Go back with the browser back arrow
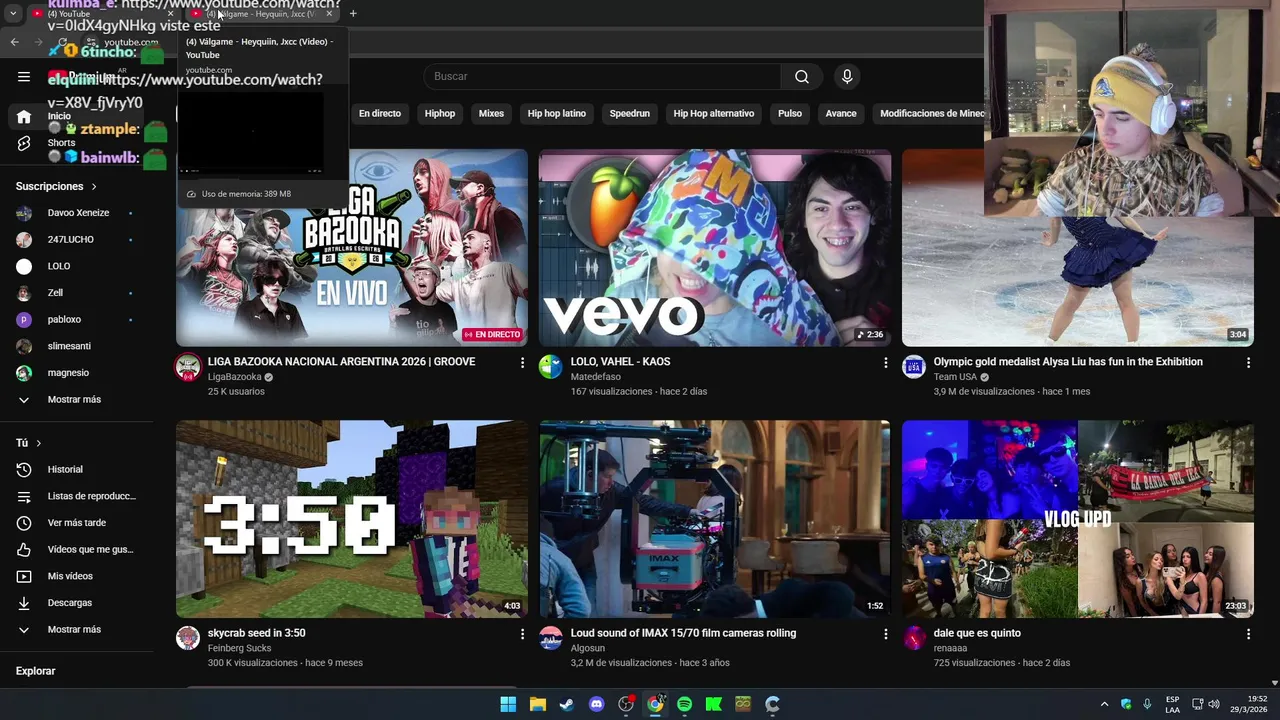Screen dimensions: 1280x720 tap(15, 42)
